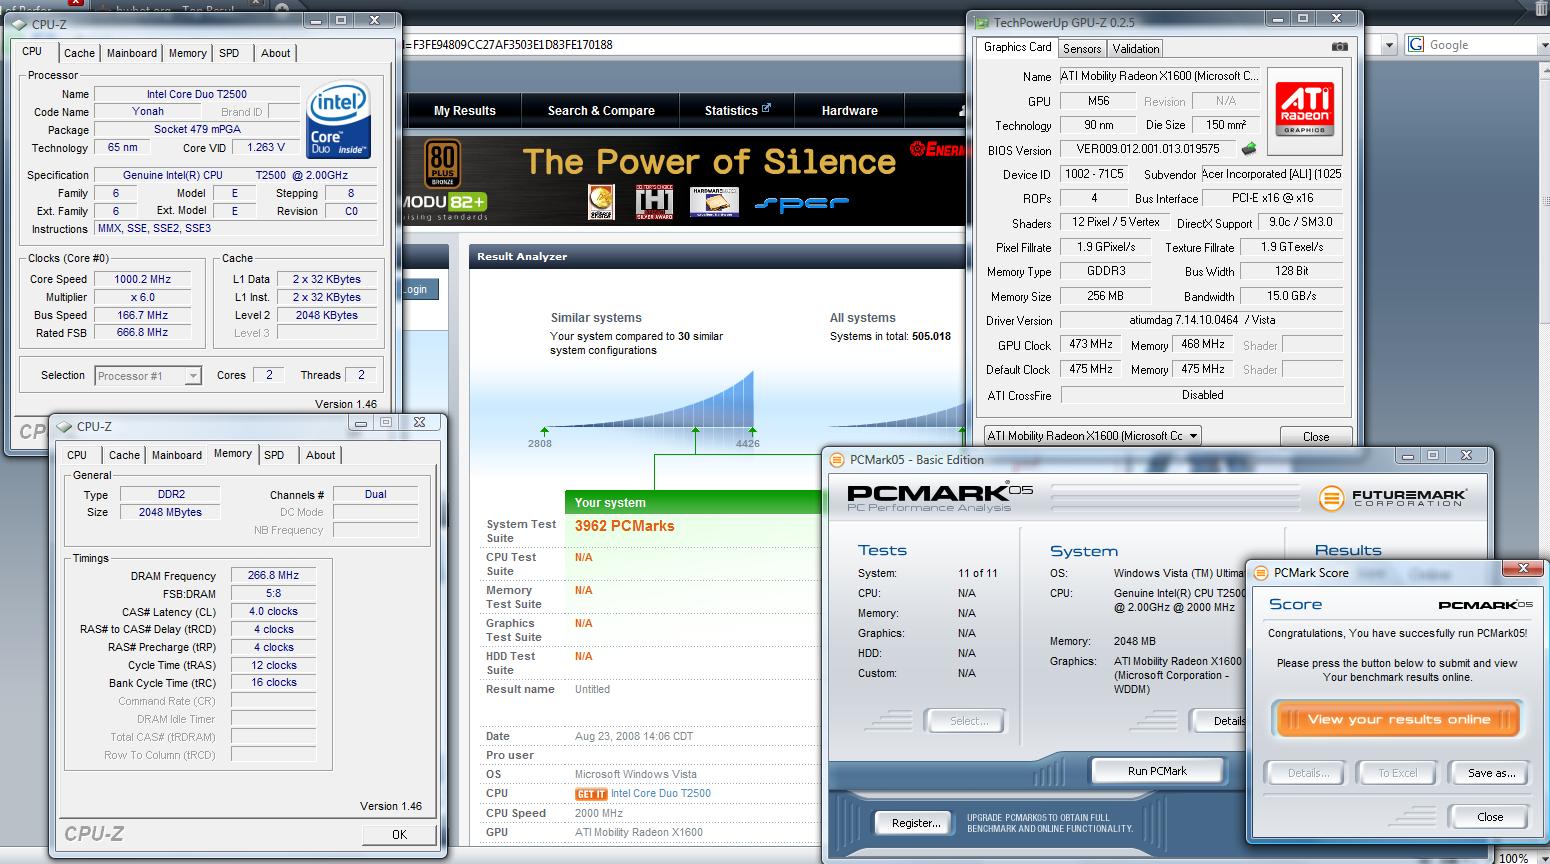1550x864 pixels.
Task: Click the Intel Core Duo inside logo
Action: (339, 119)
